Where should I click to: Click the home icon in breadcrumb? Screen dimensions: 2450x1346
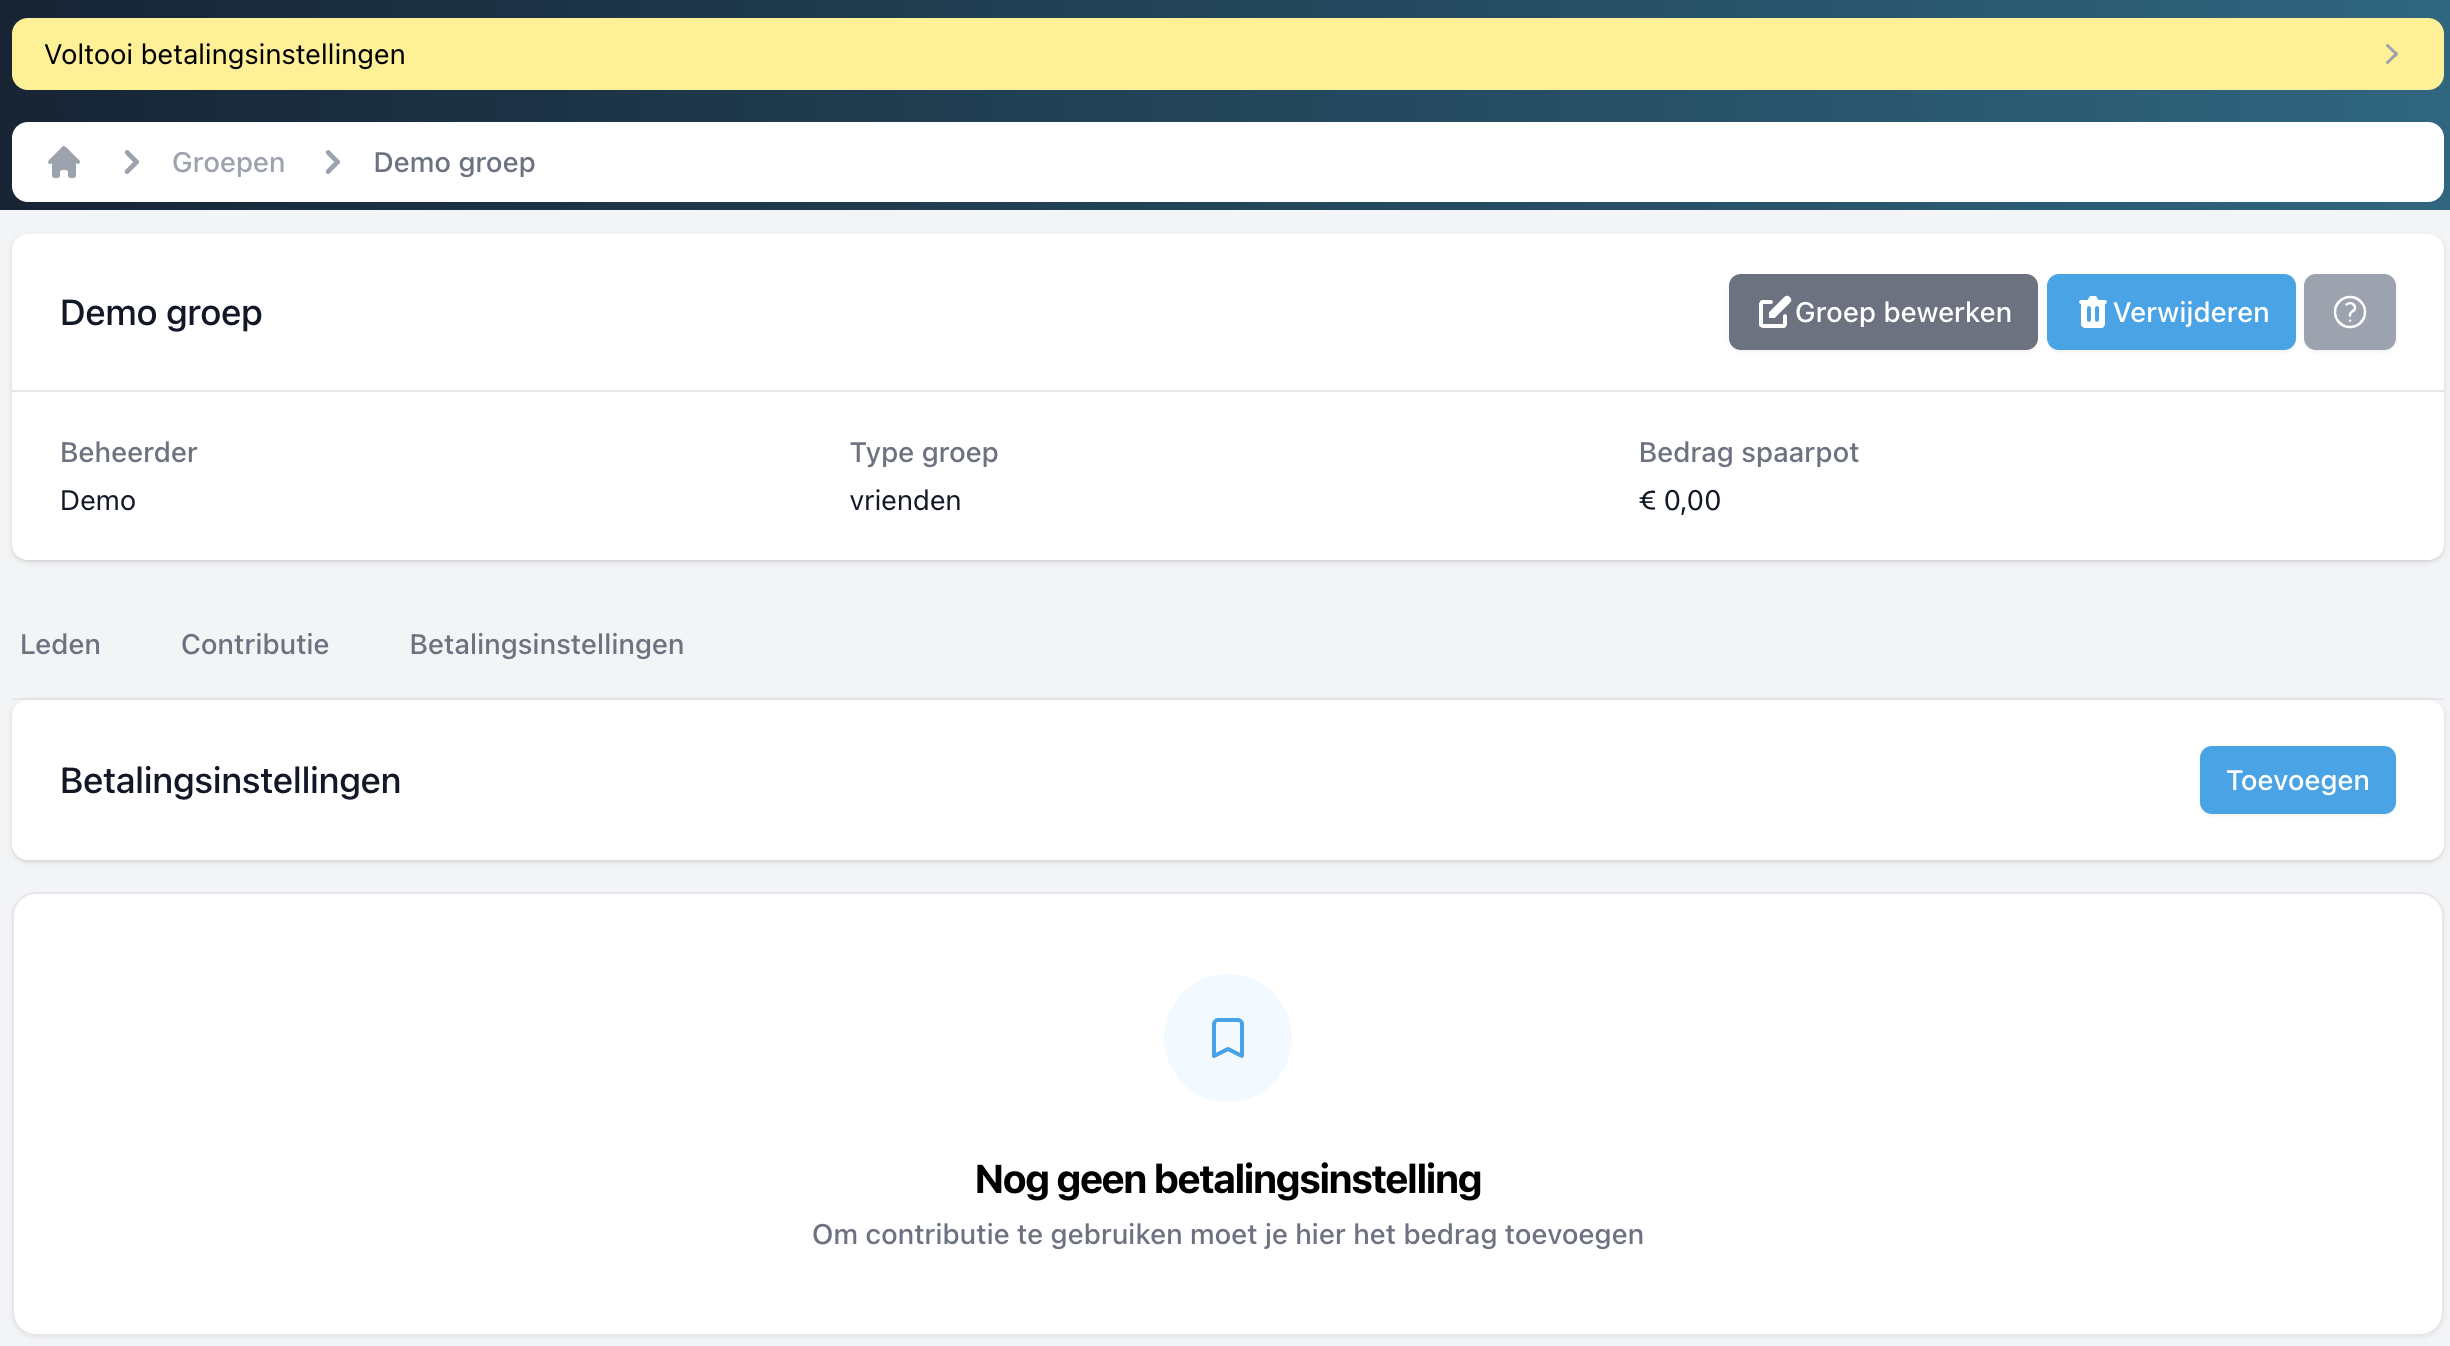click(x=64, y=162)
